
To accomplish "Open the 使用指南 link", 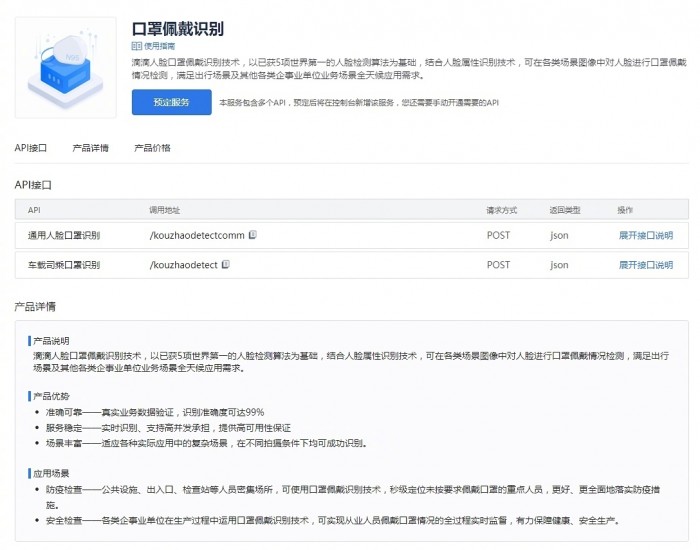I will pos(158,46).
